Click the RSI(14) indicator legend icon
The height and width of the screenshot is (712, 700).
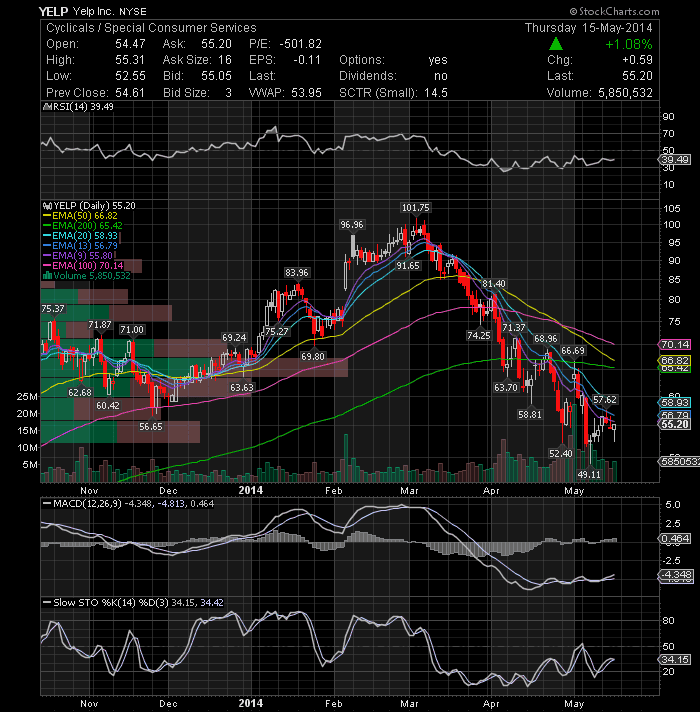(x=47, y=107)
